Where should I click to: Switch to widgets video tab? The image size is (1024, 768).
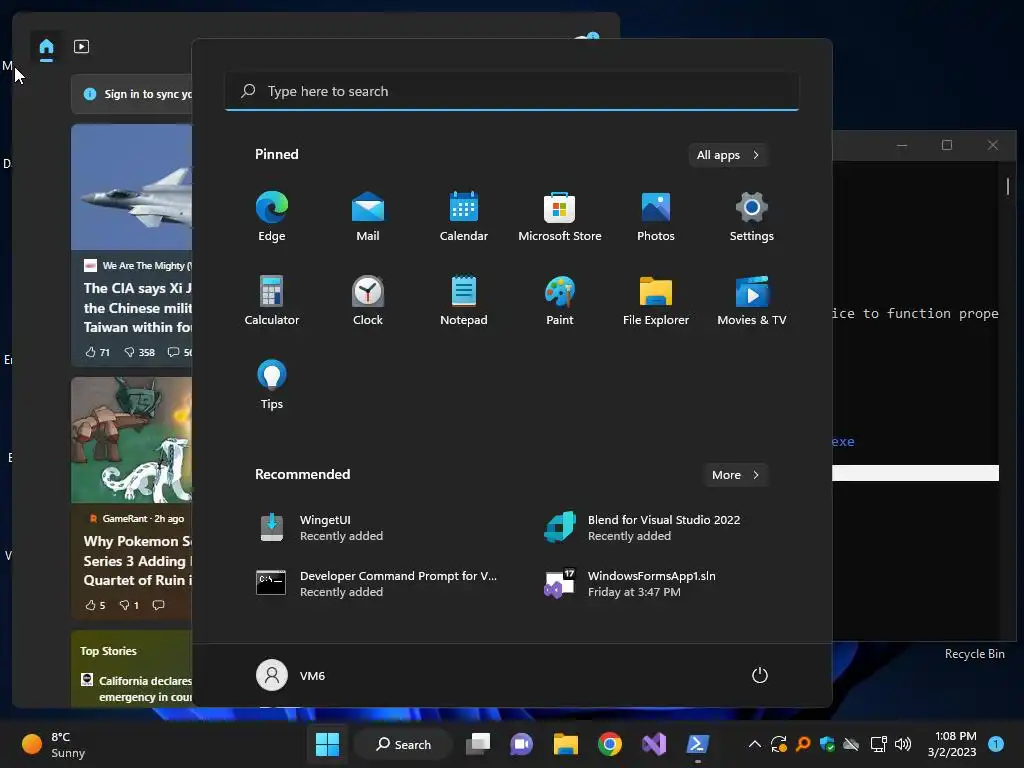coord(82,47)
